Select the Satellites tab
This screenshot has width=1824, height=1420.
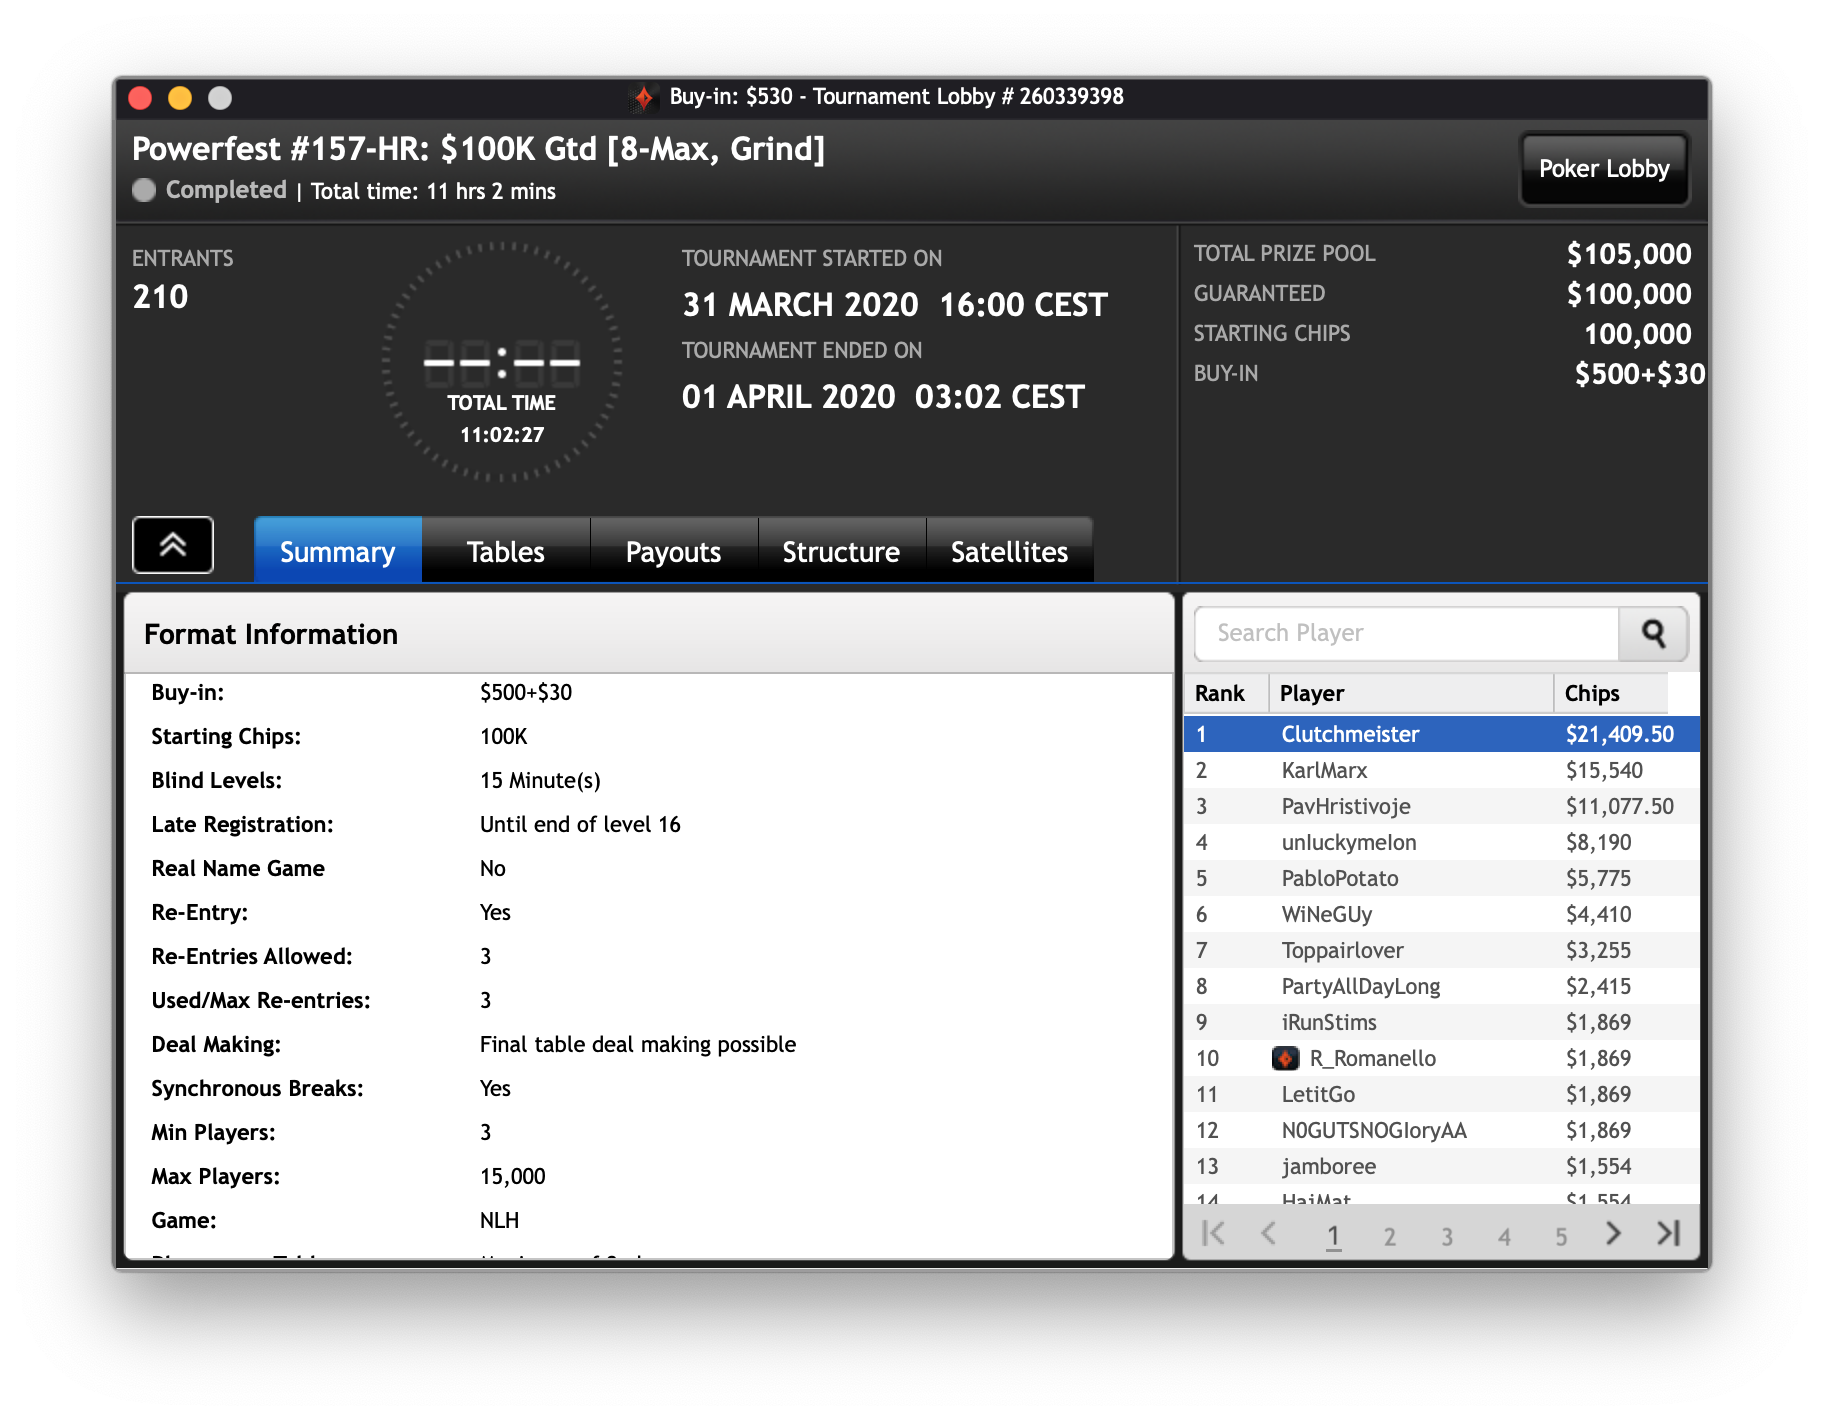coord(1009,551)
